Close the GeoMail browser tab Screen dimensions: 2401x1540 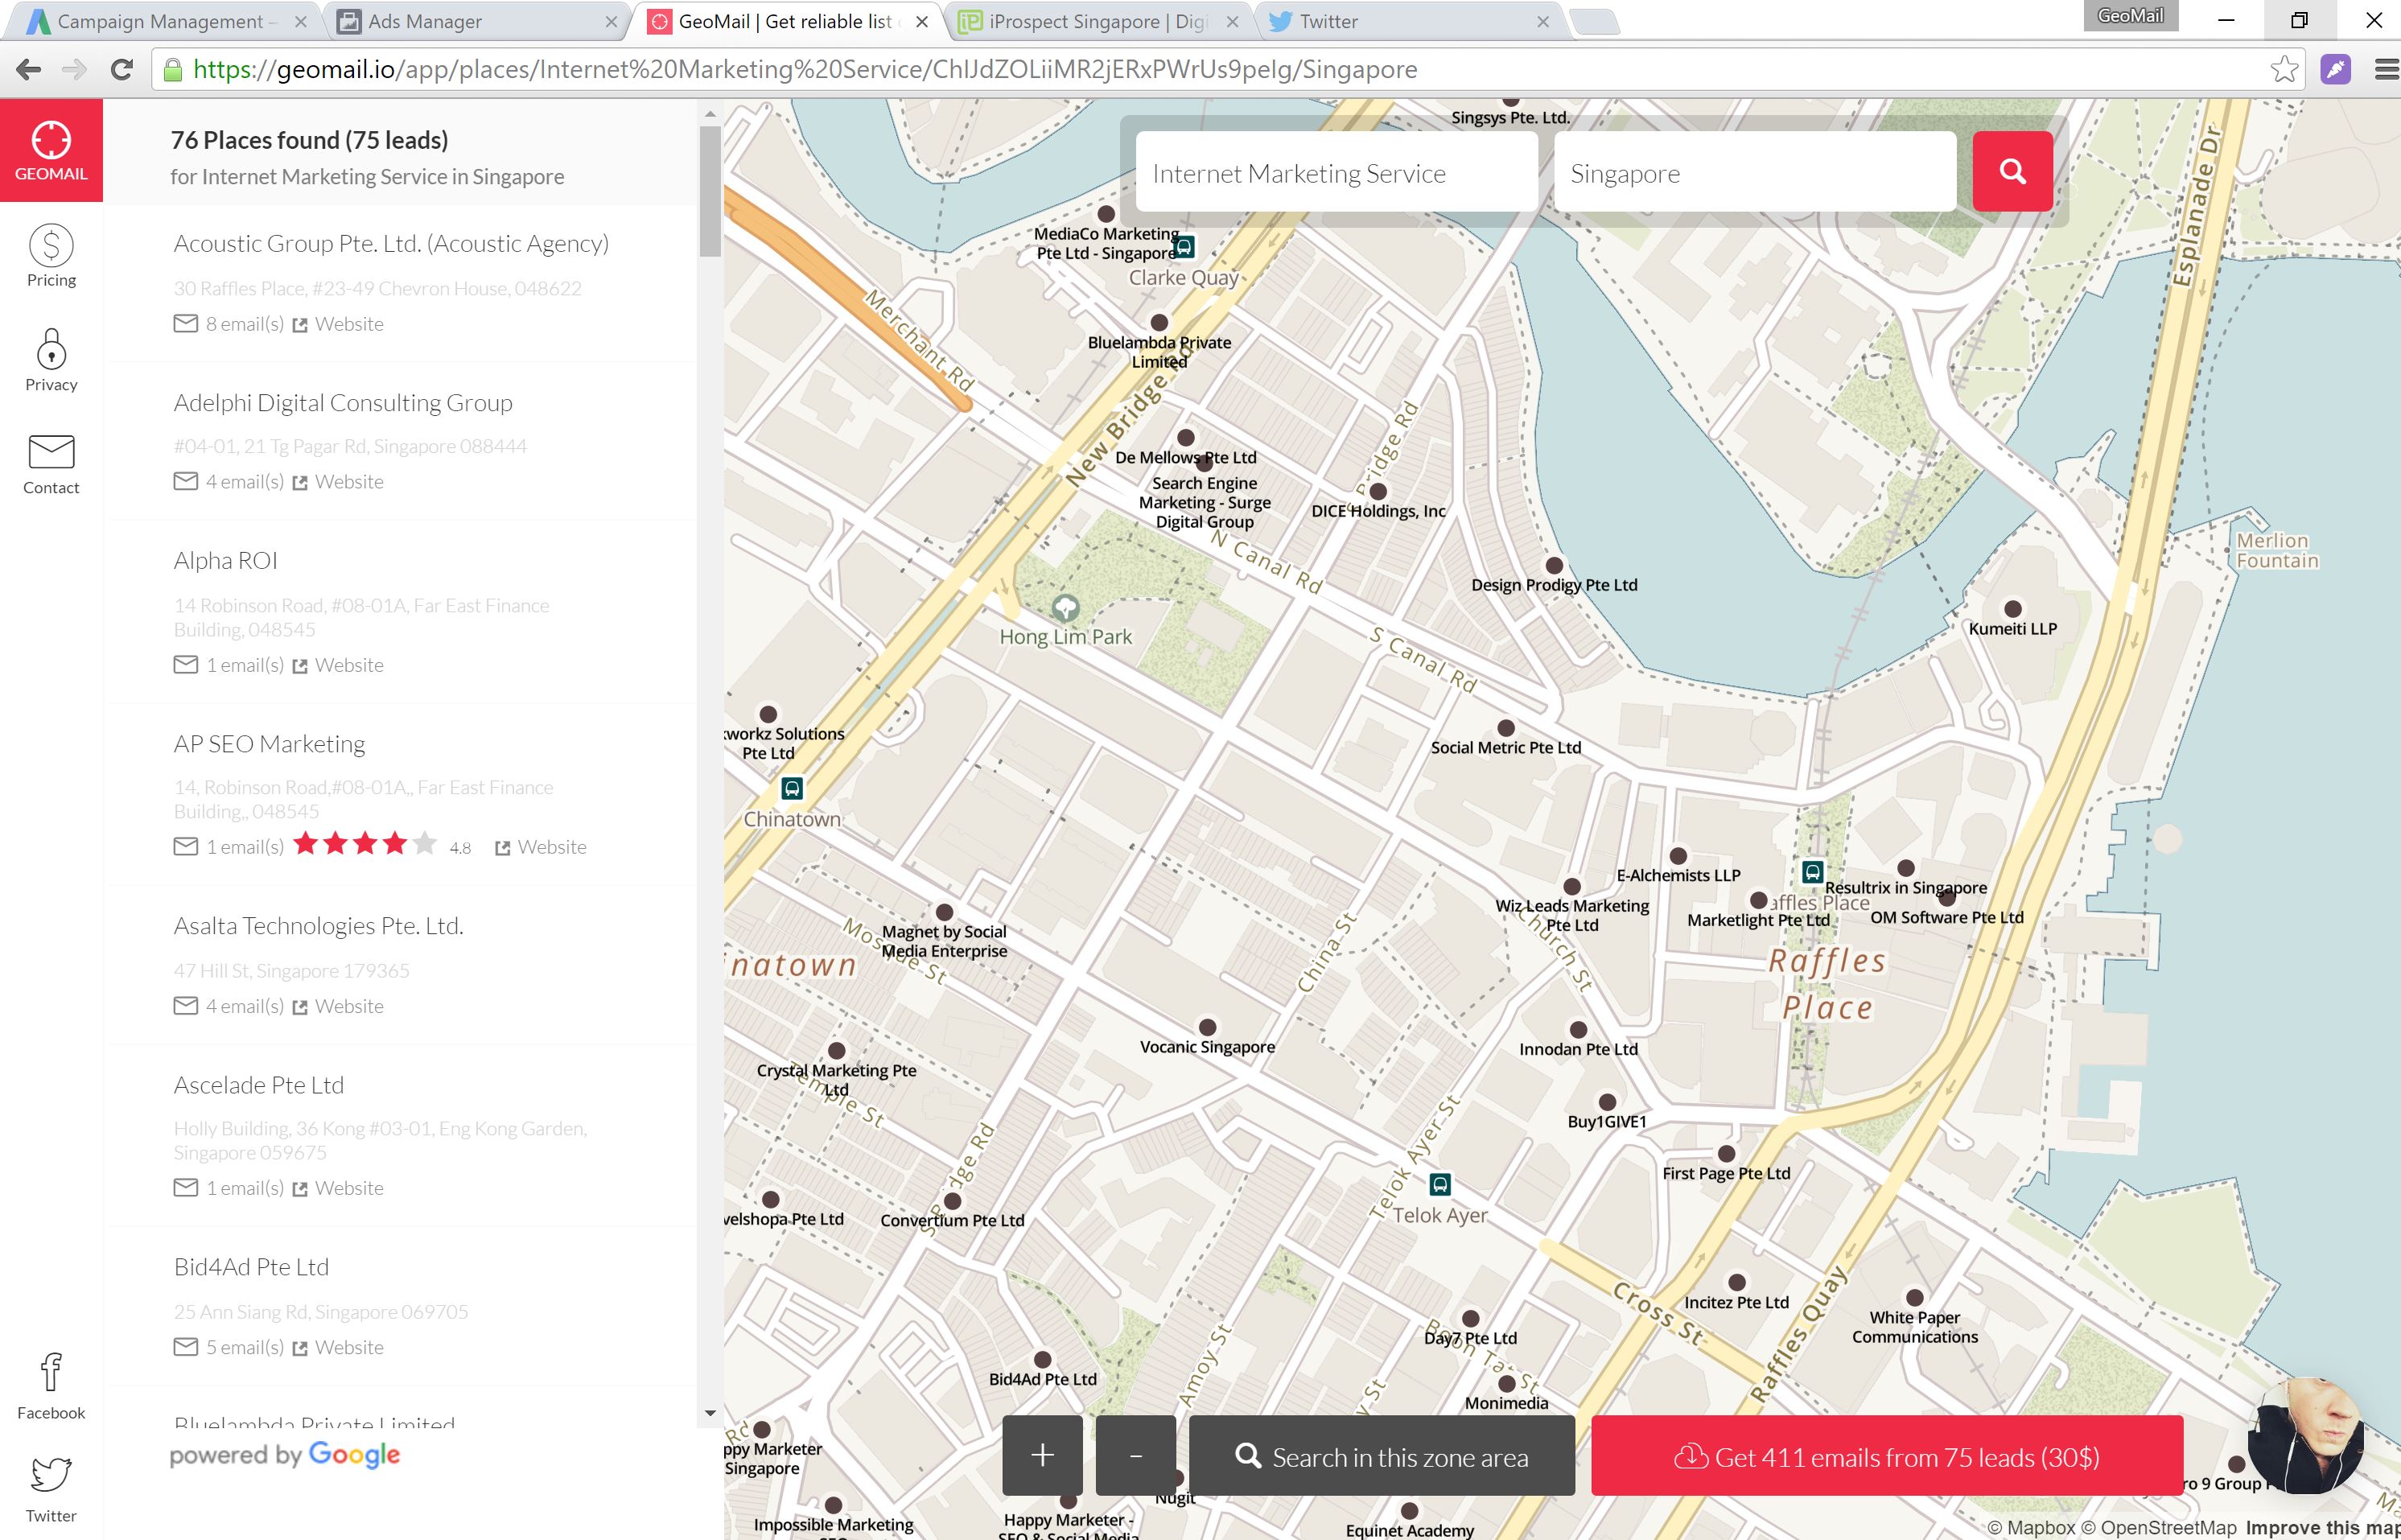click(922, 21)
